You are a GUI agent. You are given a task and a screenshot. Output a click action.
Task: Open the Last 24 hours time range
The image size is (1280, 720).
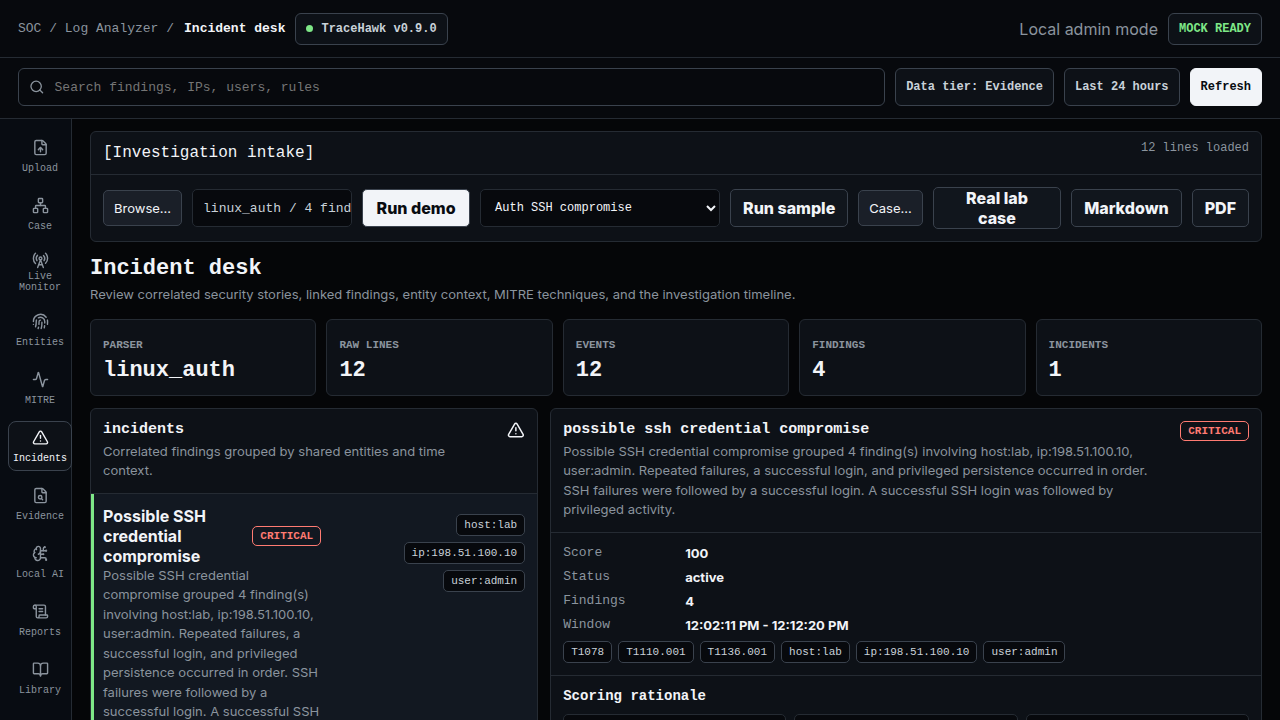1122,87
